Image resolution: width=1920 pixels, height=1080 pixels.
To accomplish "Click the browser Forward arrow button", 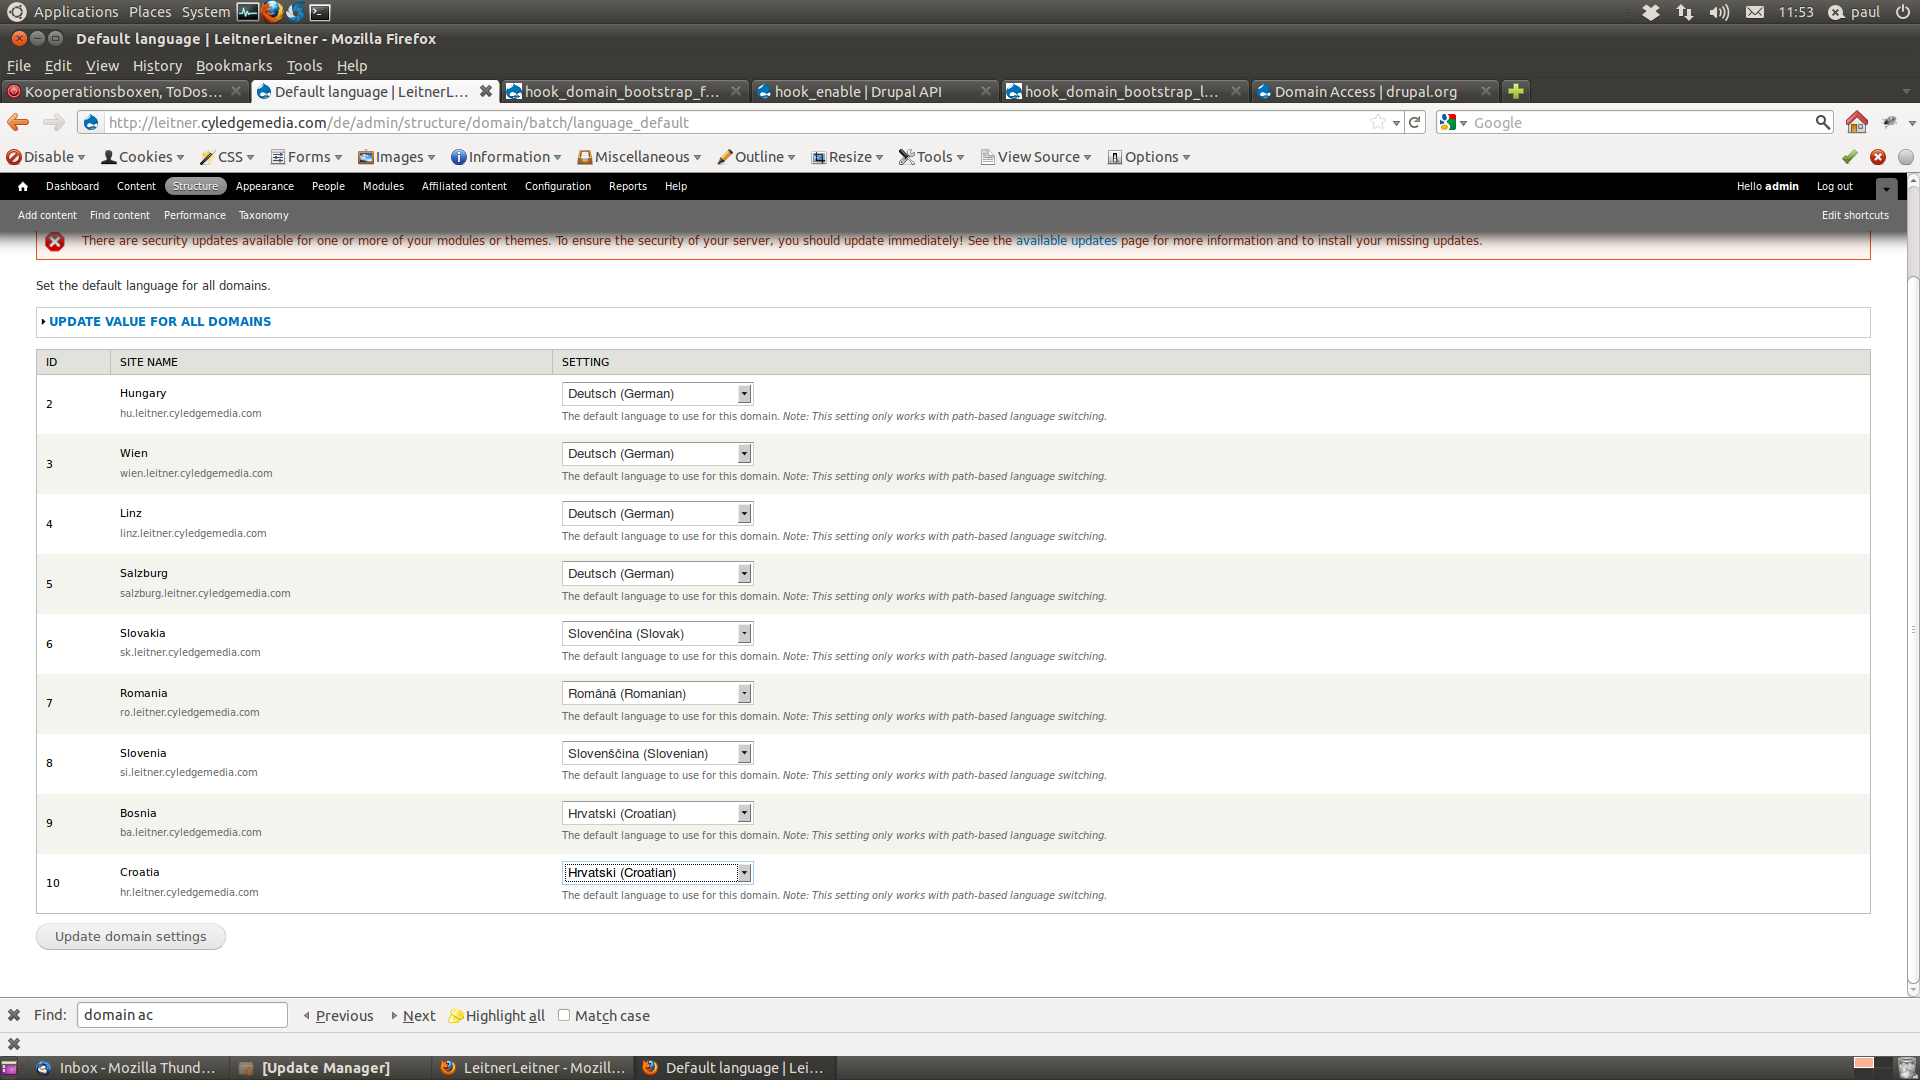I will (54, 122).
